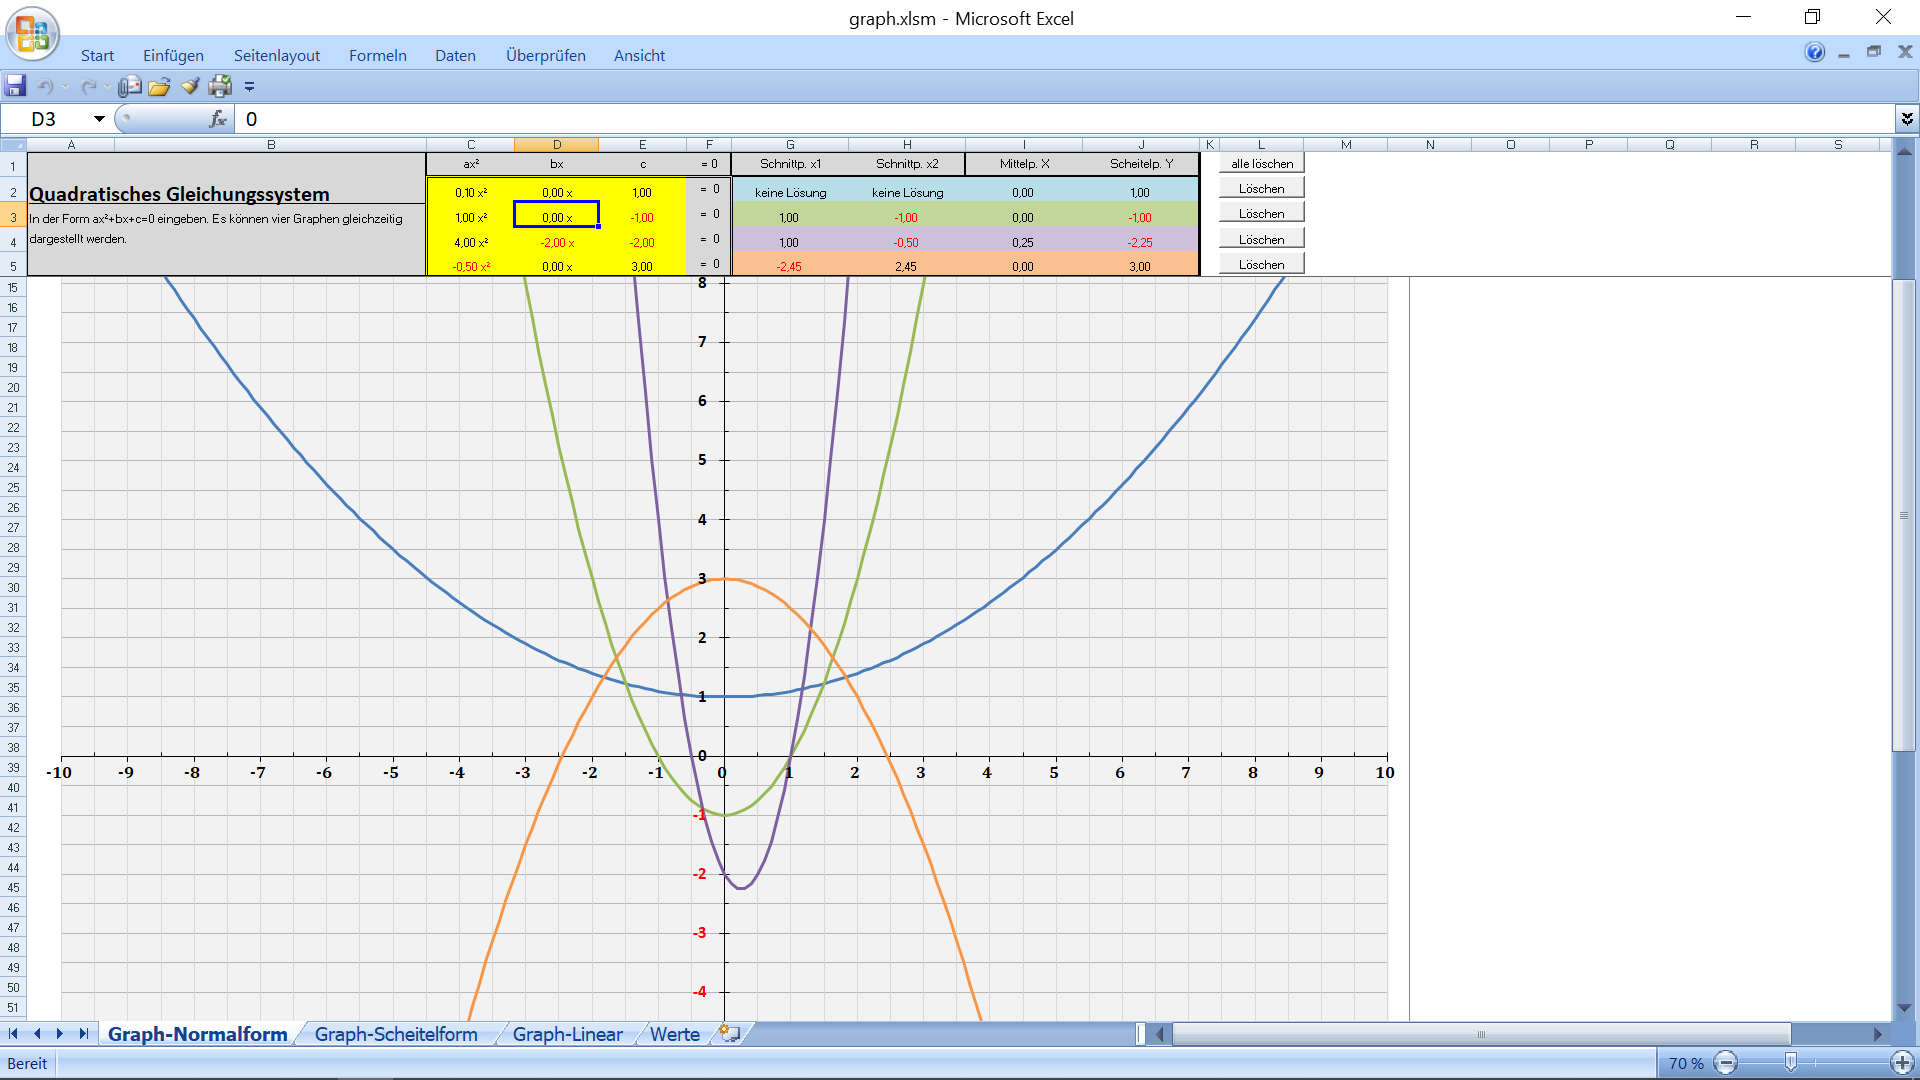Screen dimensions: 1920x1080
Task: Click the 70 % zoom level indicator
Action: [x=1685, y=1063]
